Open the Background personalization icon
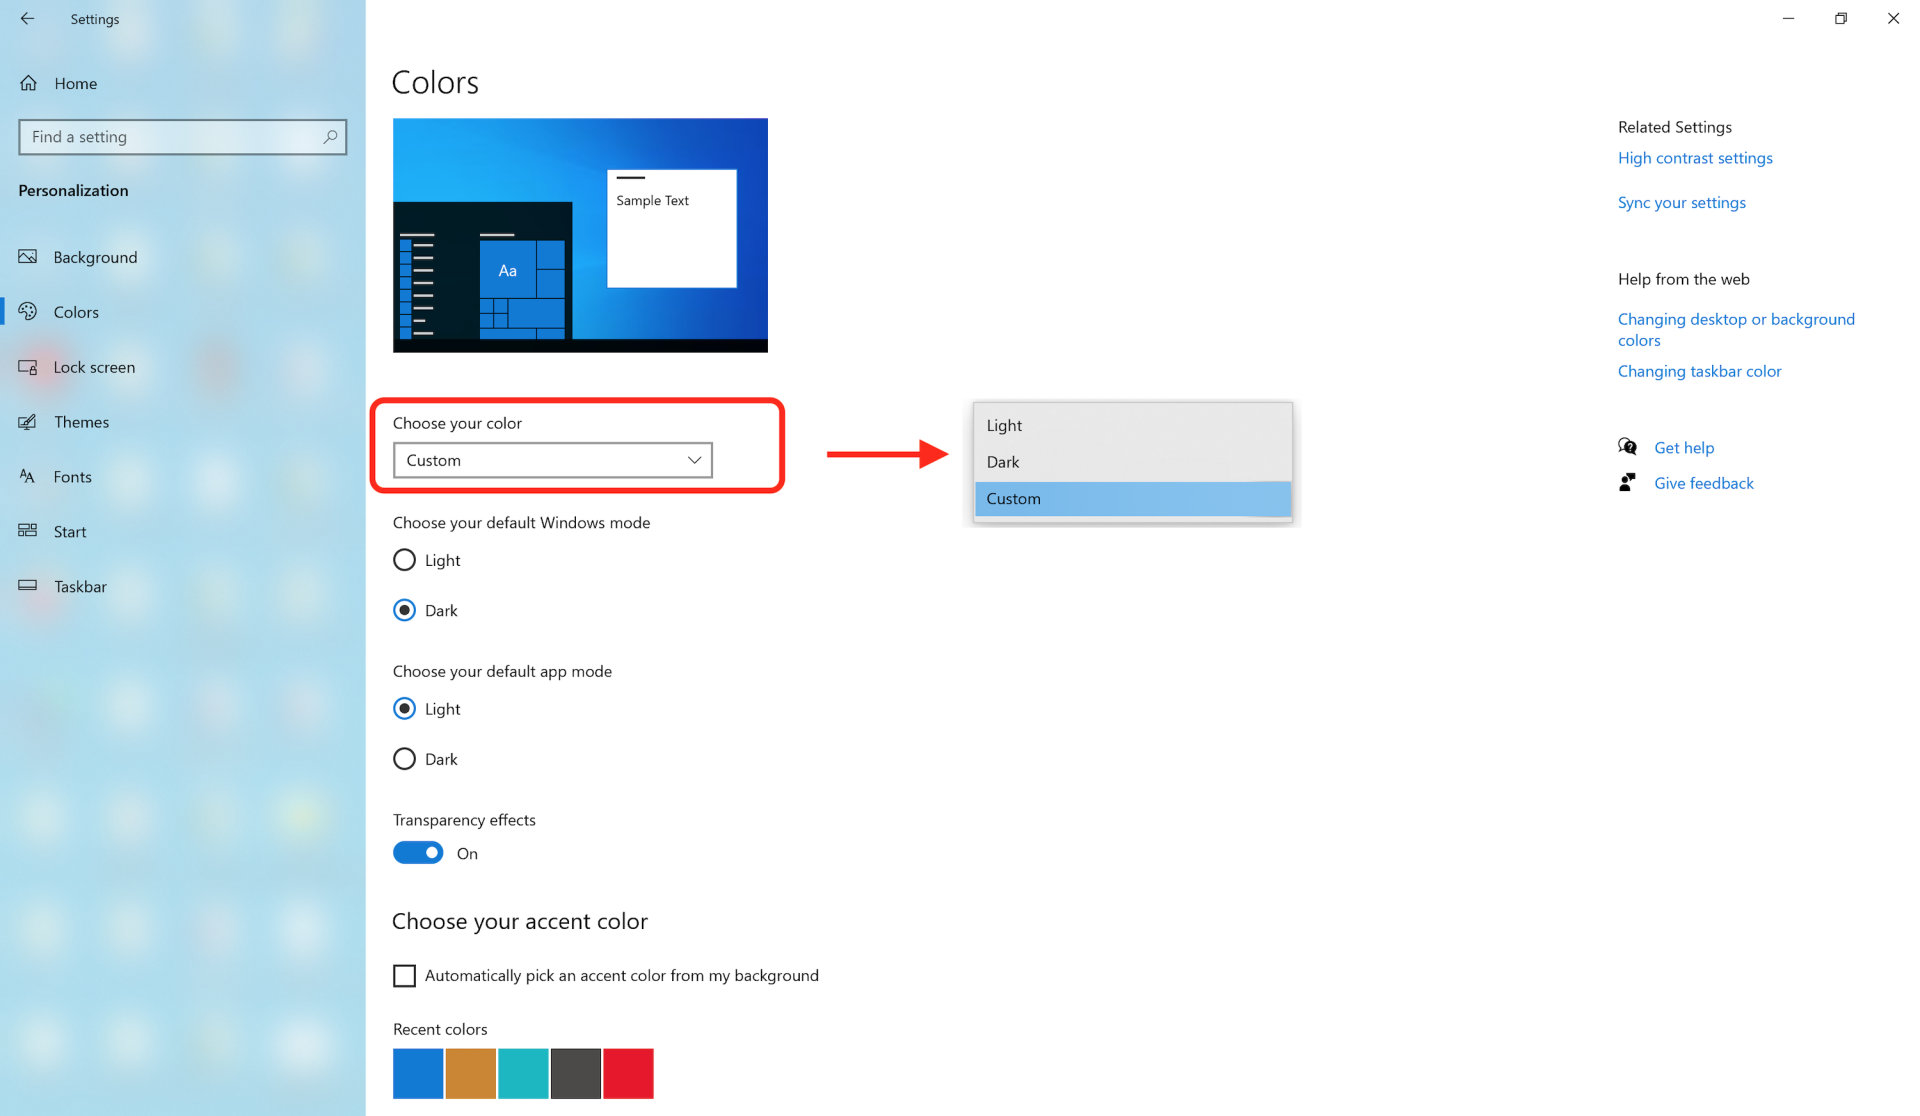 [29, 257]
